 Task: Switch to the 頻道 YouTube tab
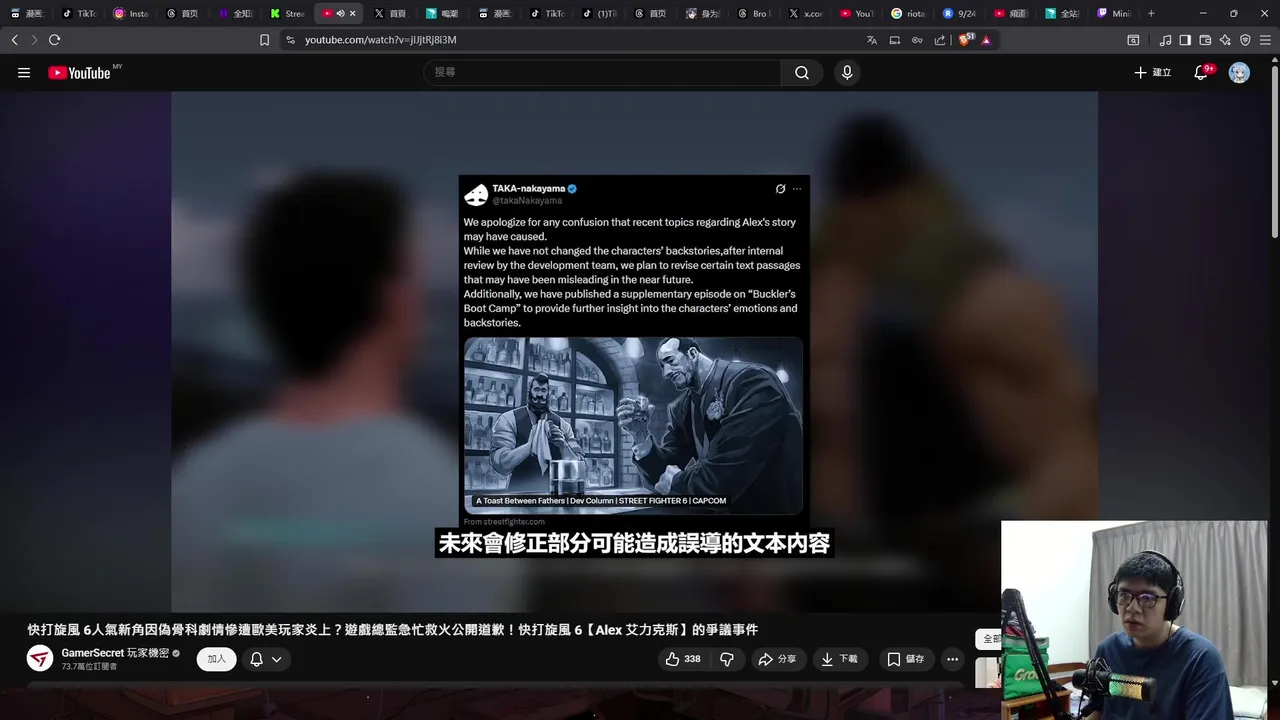point(1012,14)
